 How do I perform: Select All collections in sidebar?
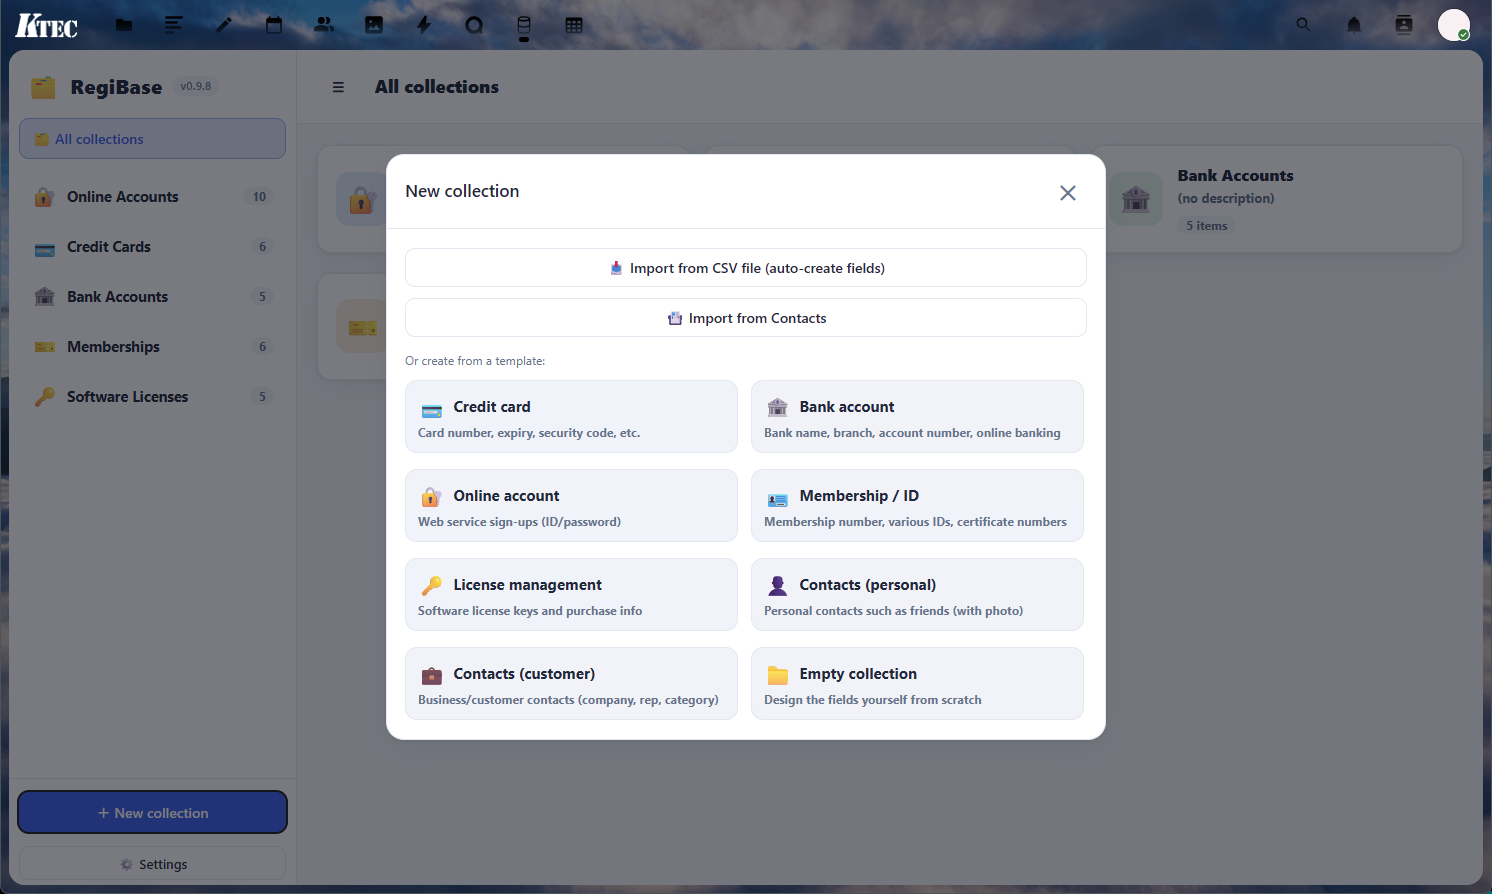click(152, 139)
